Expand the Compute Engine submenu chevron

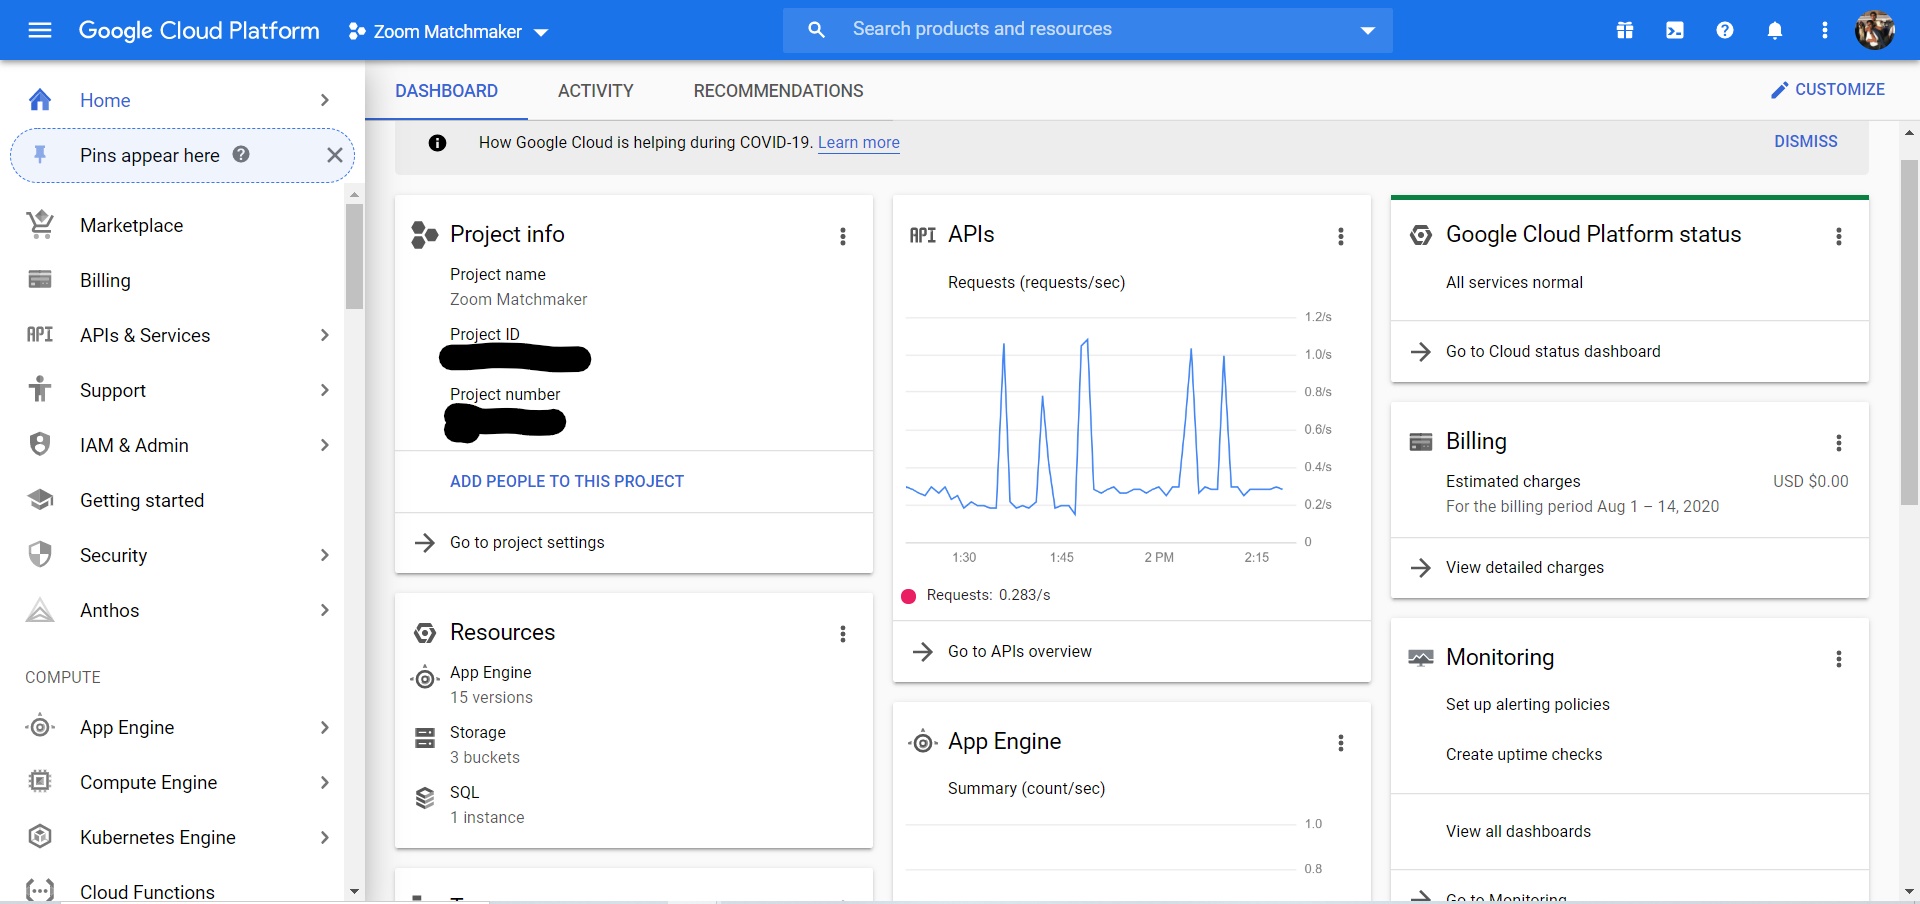324,782
